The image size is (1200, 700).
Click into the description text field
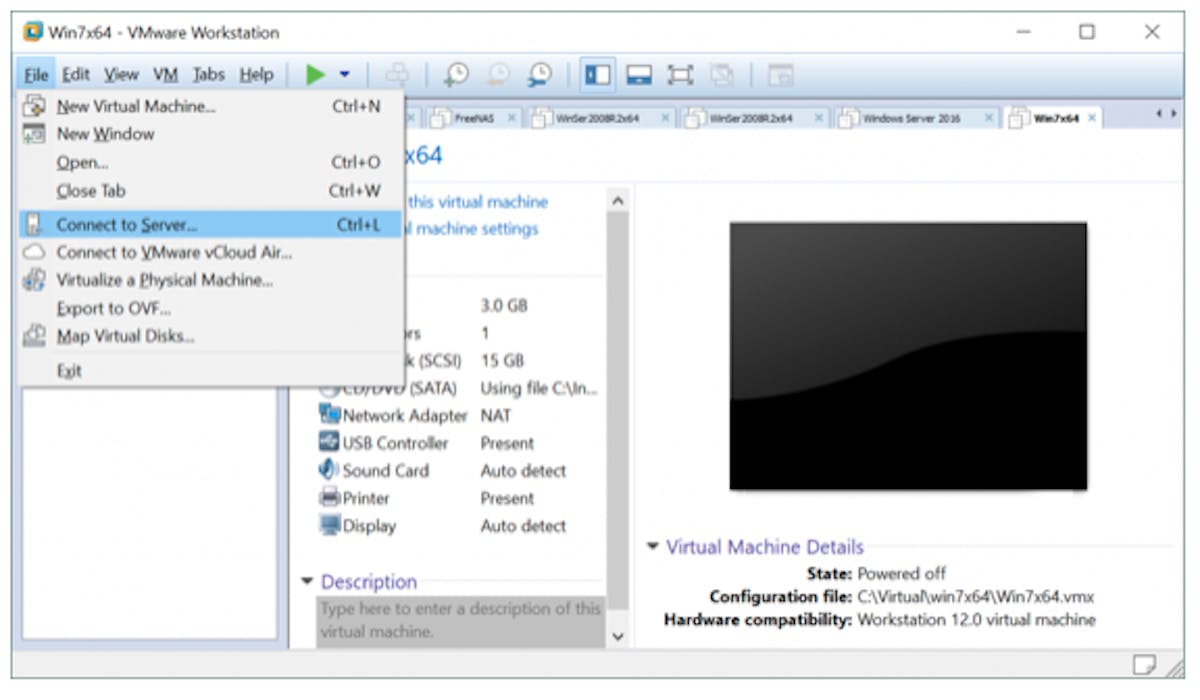tap(460, 620)
